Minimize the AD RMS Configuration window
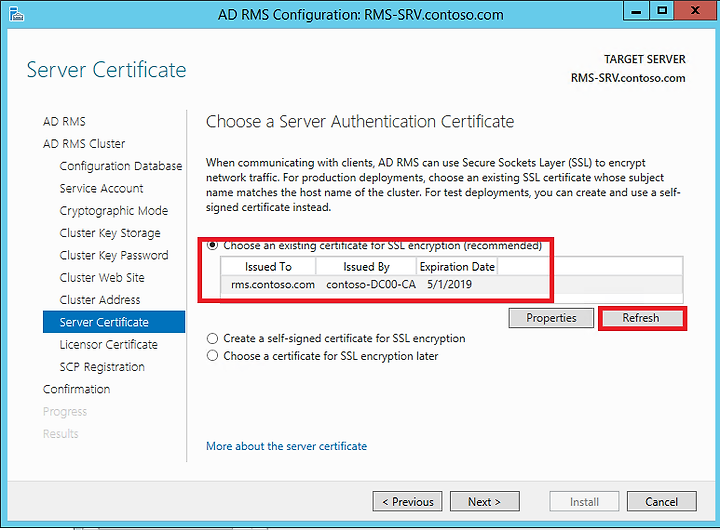The height and width of the screenshot is (530, 720). pos(636,11)
